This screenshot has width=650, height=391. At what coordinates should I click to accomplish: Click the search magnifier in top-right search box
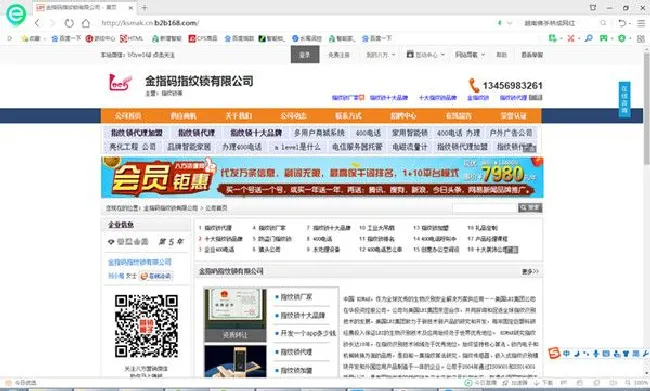[603, 23]
